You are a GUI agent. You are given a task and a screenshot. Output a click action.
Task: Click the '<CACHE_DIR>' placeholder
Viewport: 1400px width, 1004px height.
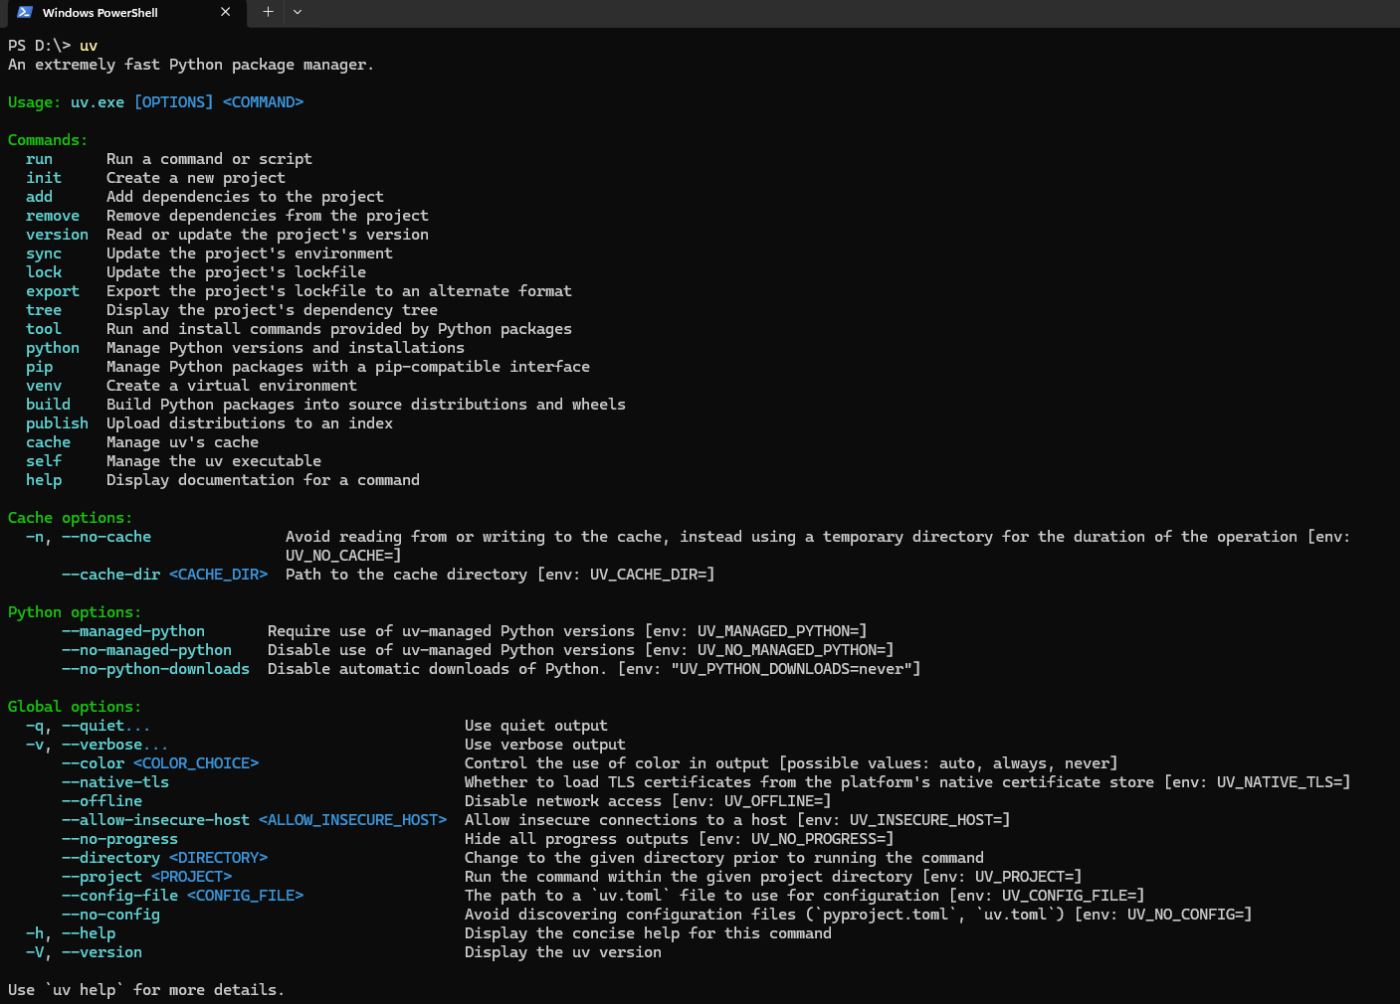click(x=218, y=575)
